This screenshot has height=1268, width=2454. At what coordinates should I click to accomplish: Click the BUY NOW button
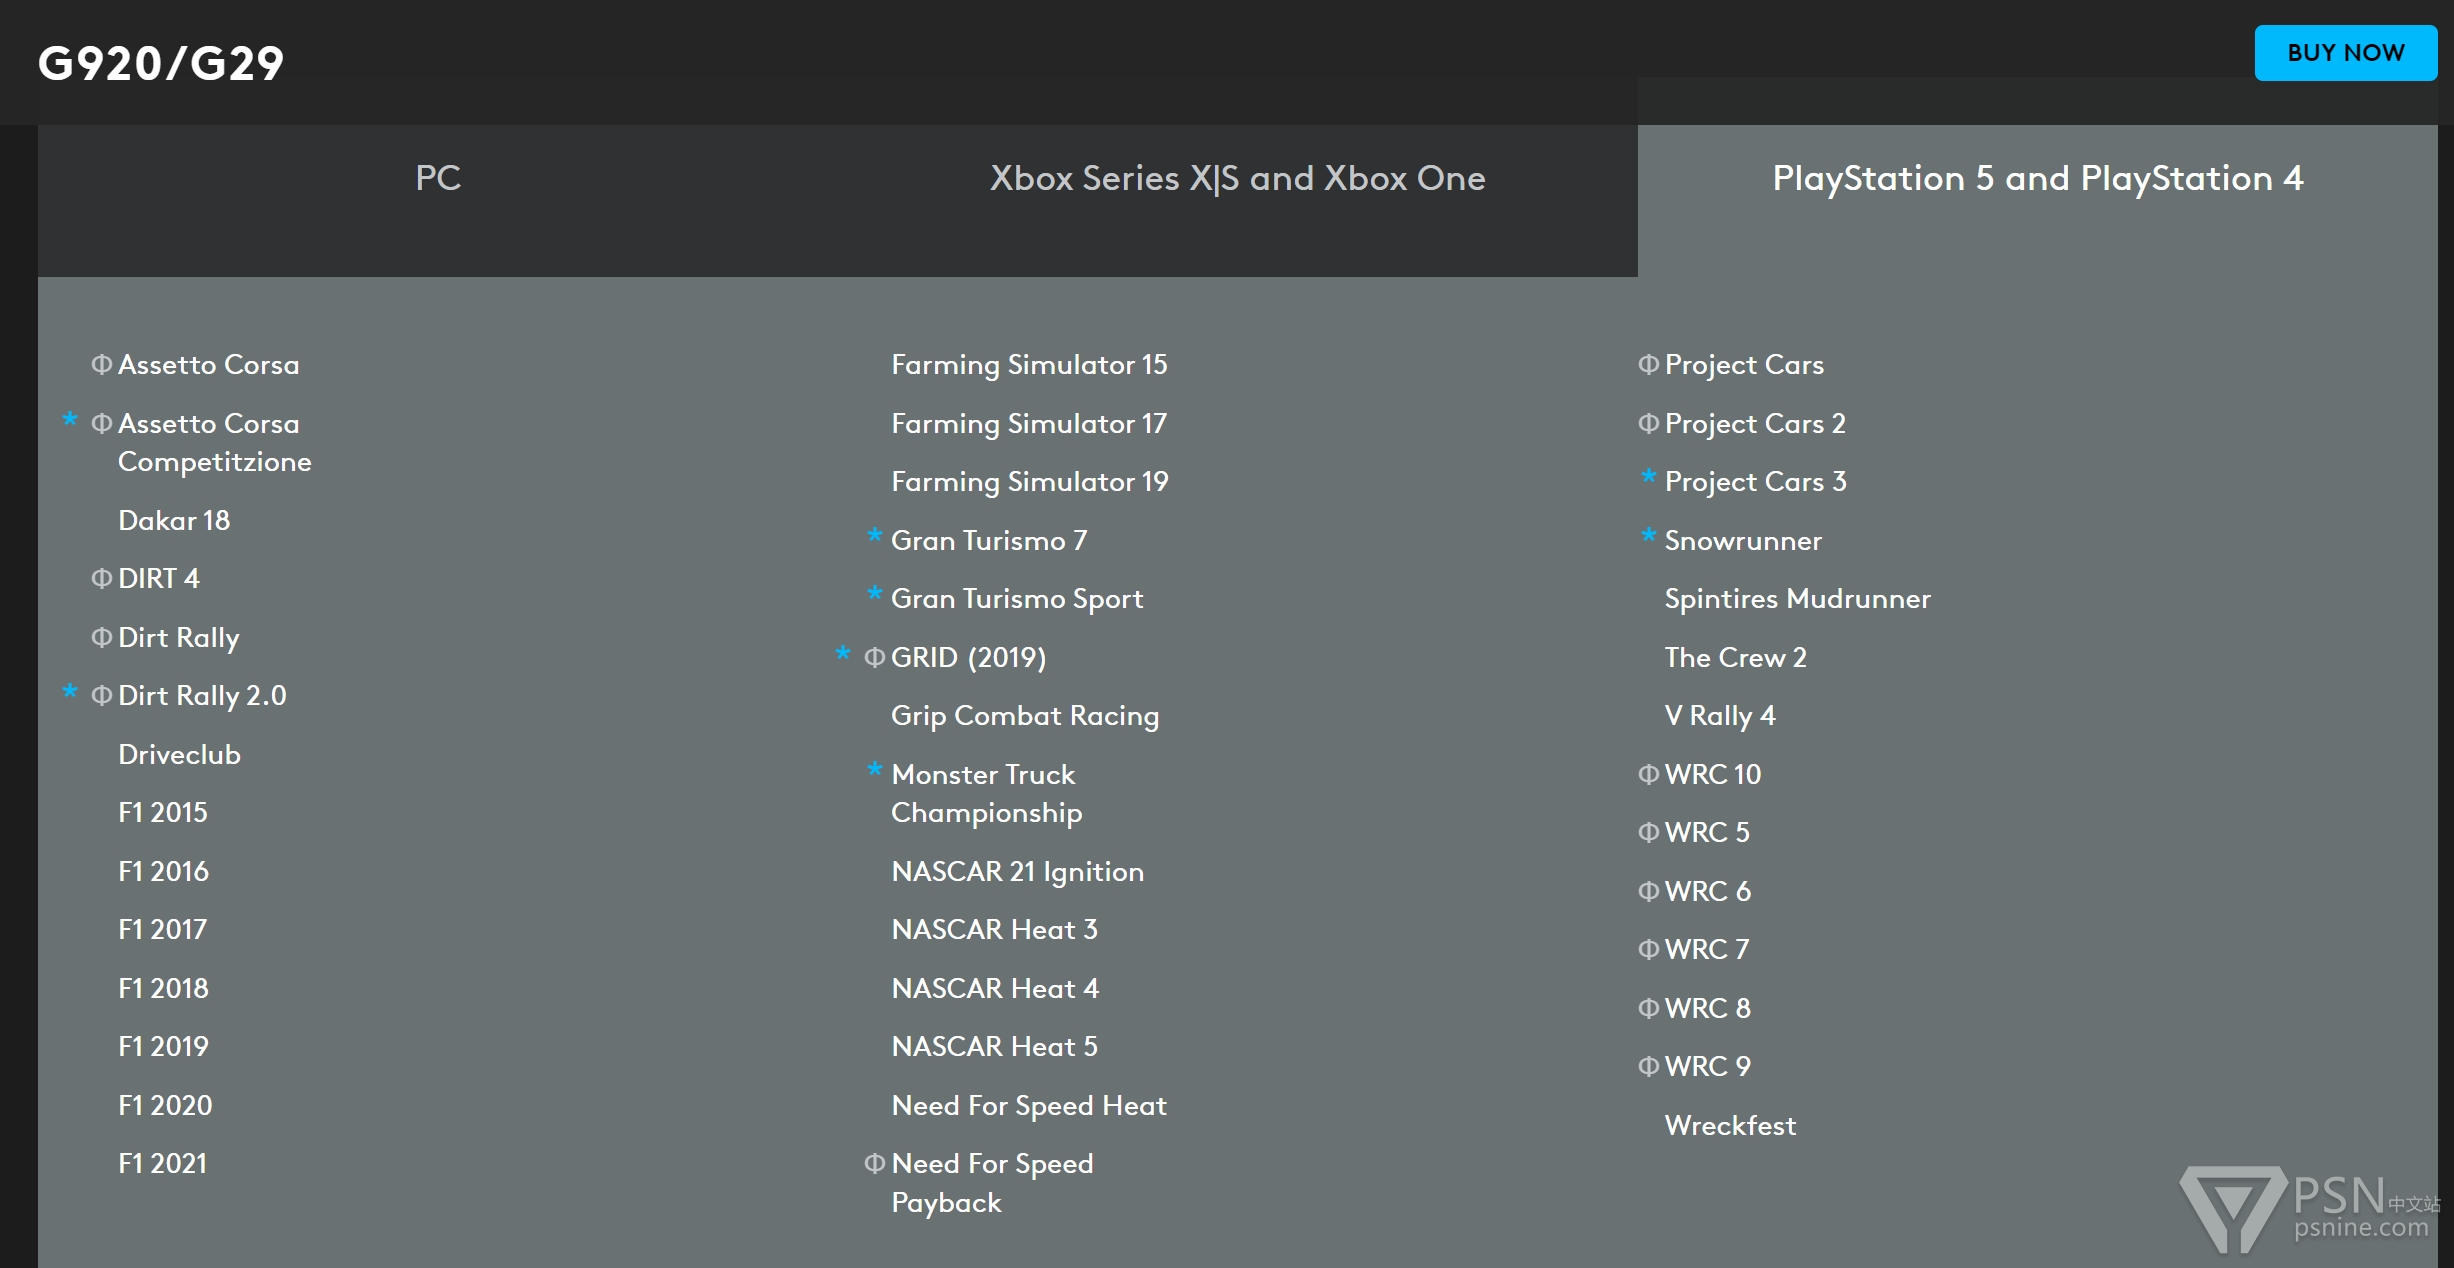pos(2345,53)
